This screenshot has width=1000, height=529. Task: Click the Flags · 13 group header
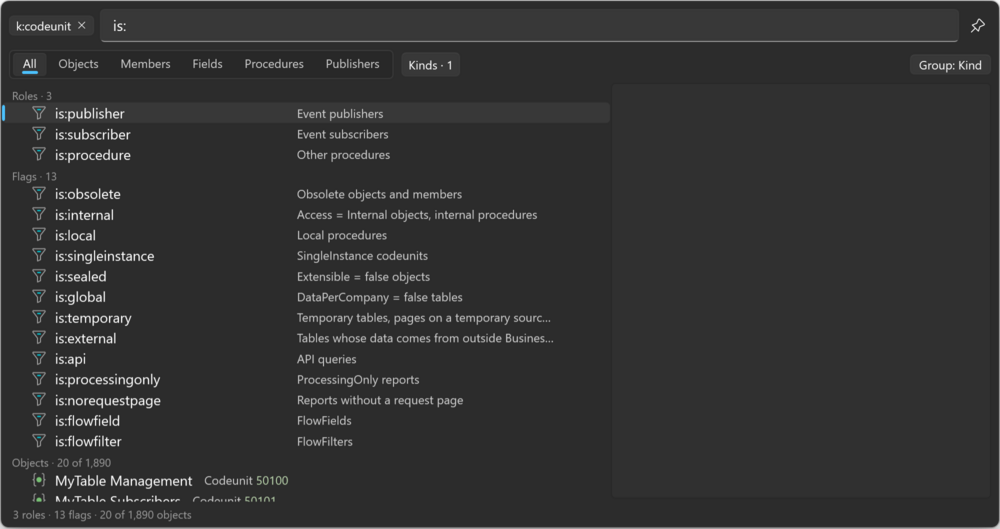tap(34, 176)
